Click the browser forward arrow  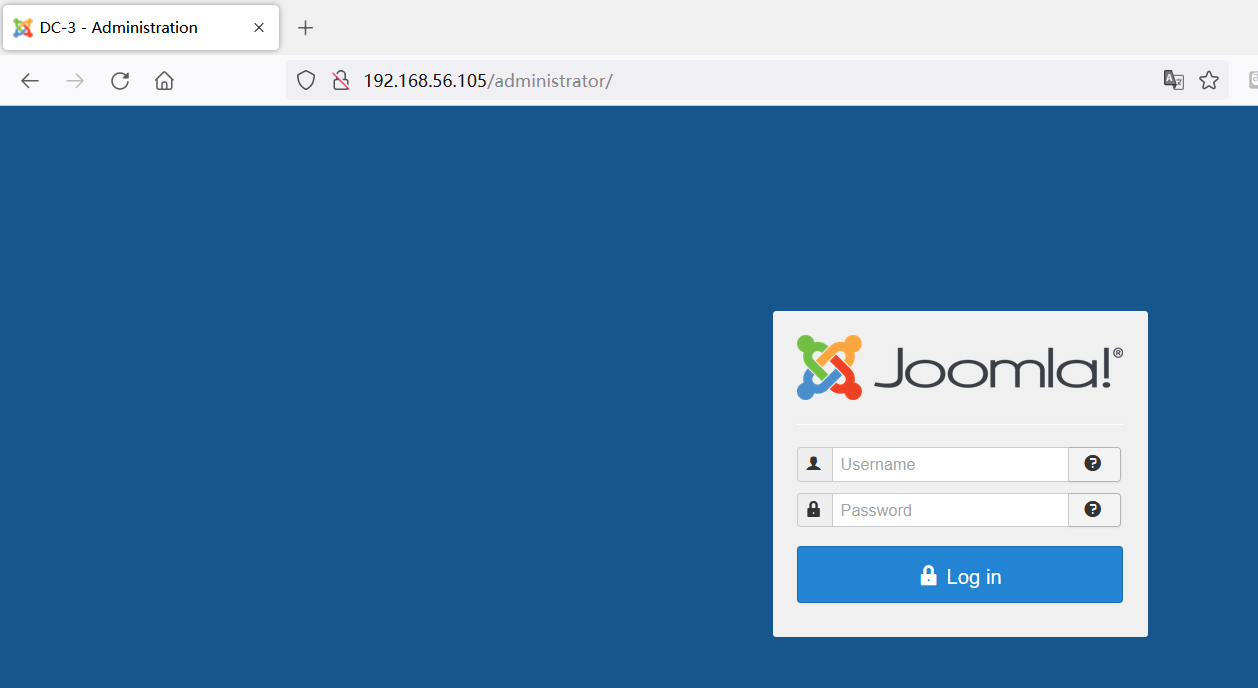pyautogui.click(x=75, y=81)
